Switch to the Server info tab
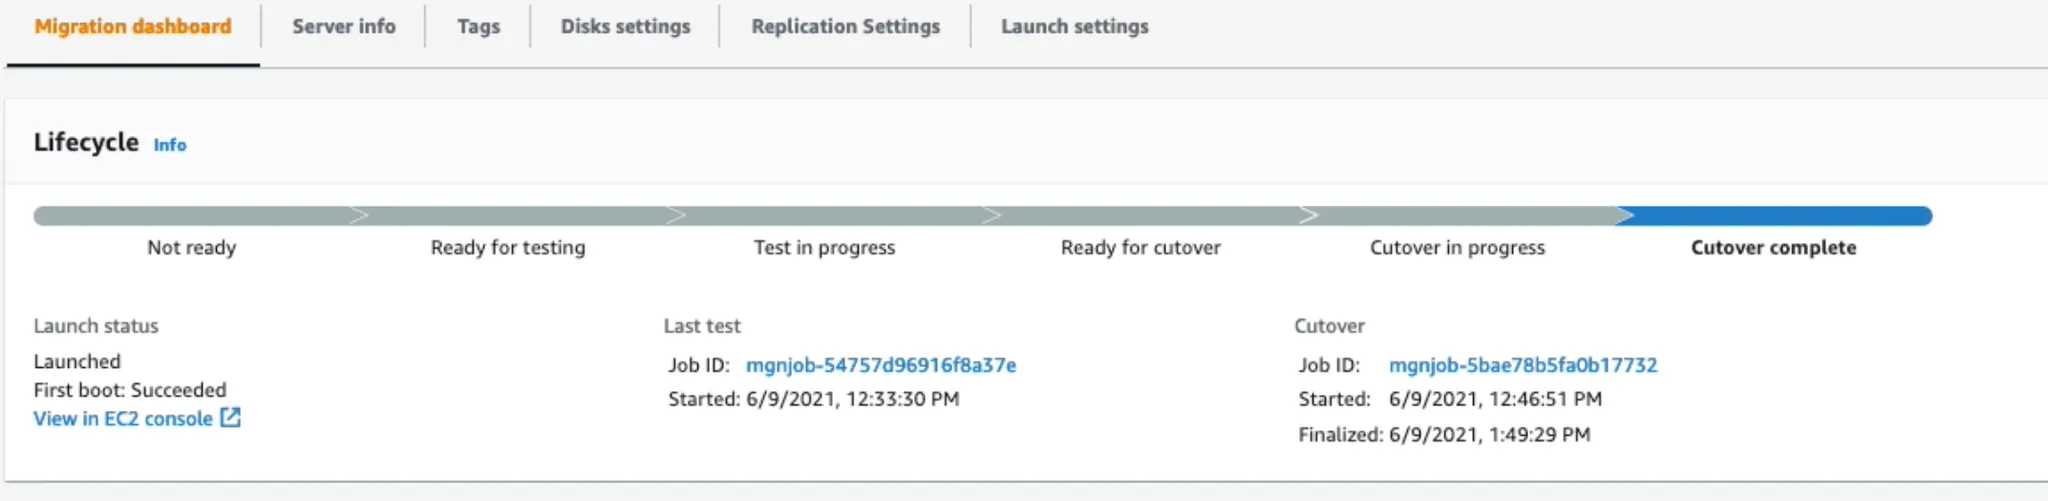 (344, 27)
